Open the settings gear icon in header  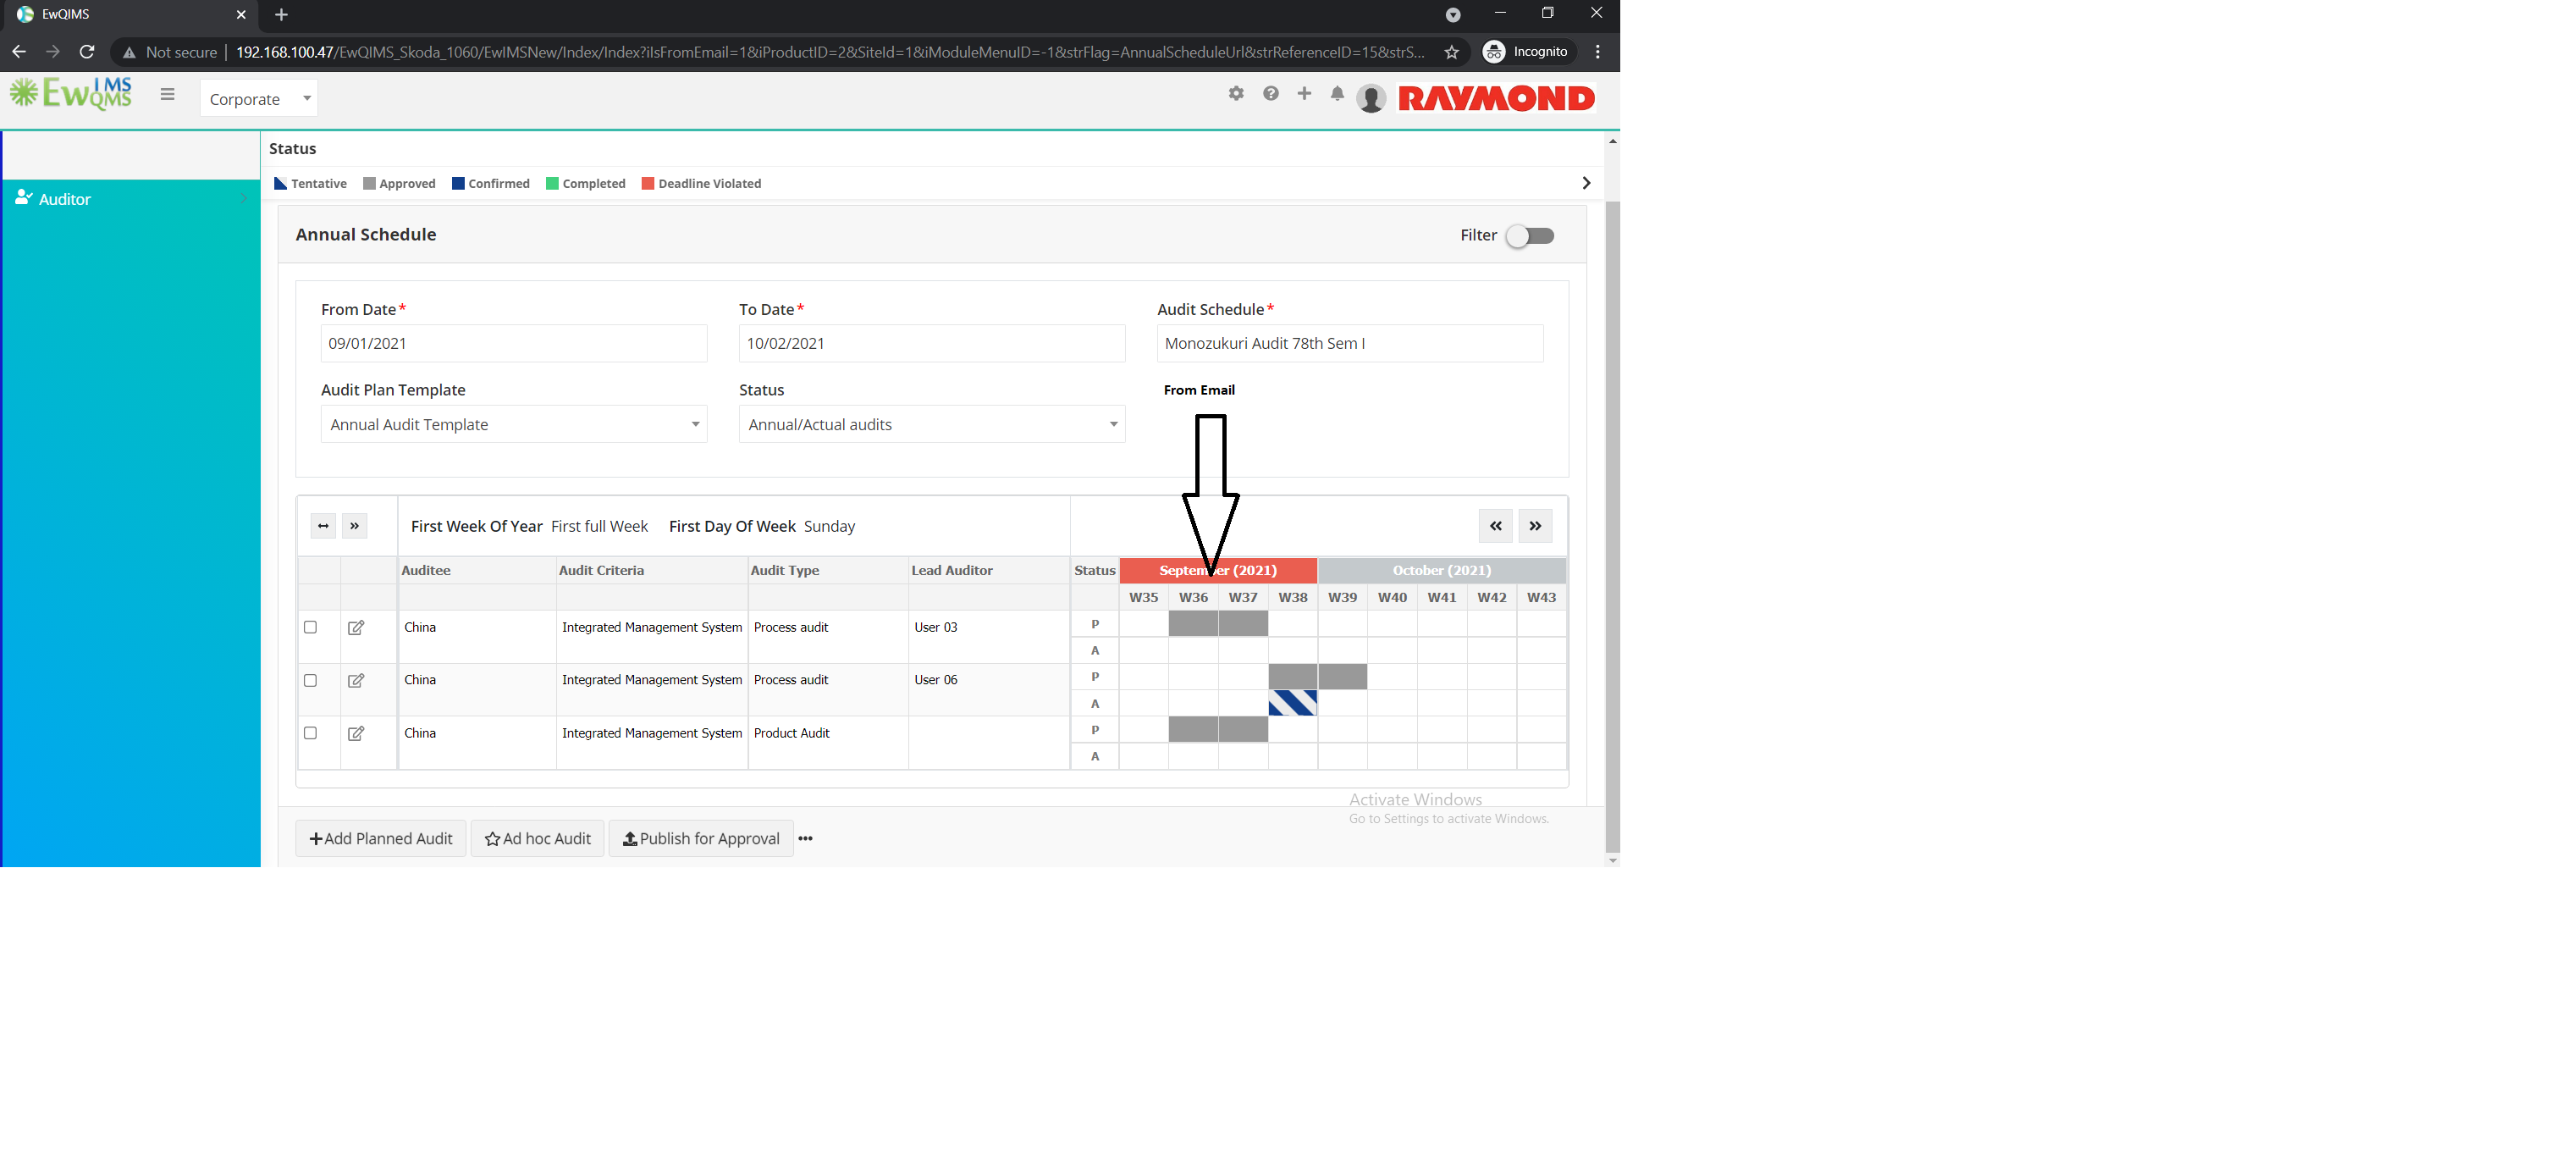(x=1236, y=93)
